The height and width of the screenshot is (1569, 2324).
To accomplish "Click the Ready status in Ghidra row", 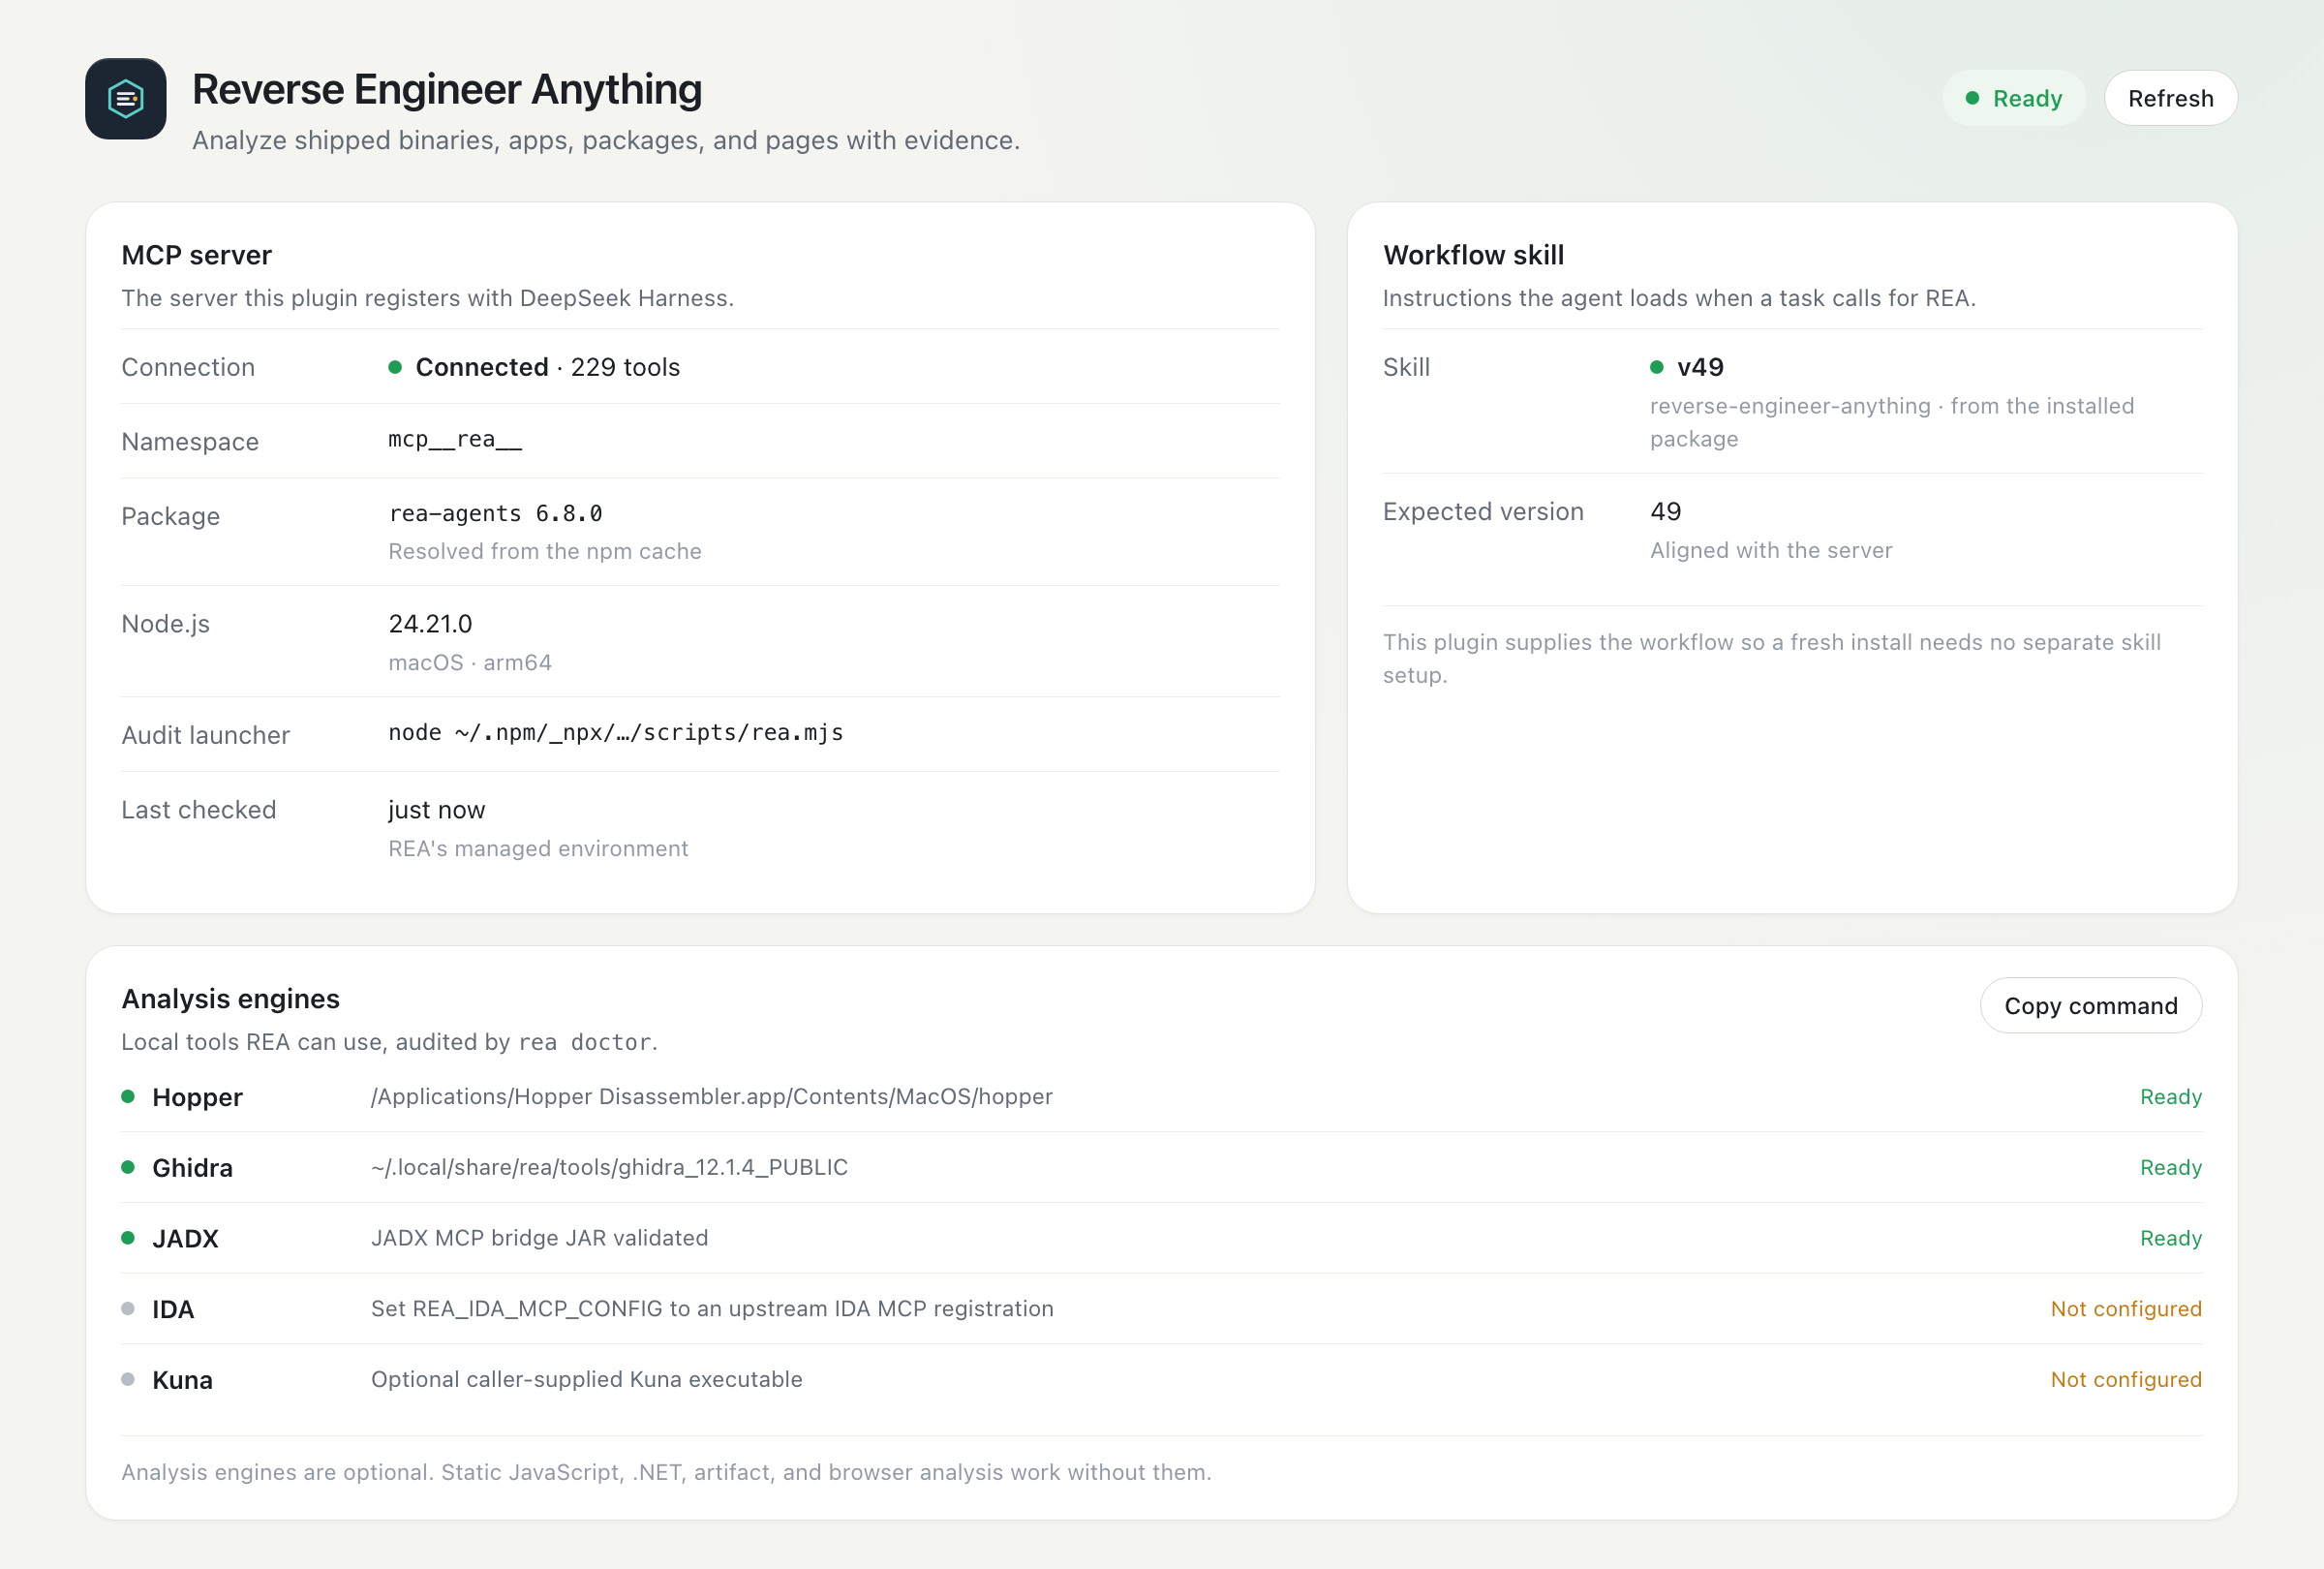I will coord(2170,1167).
